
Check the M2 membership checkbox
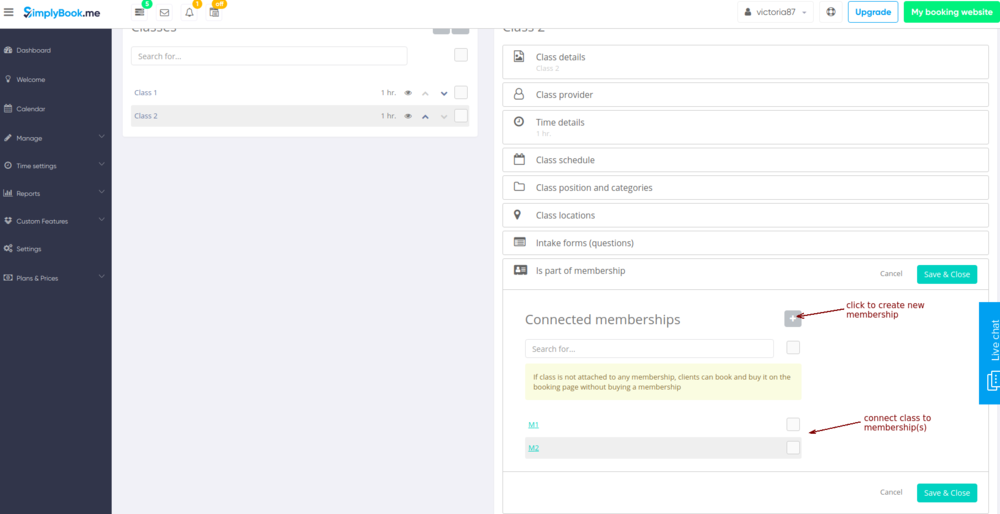pos(793,448)
